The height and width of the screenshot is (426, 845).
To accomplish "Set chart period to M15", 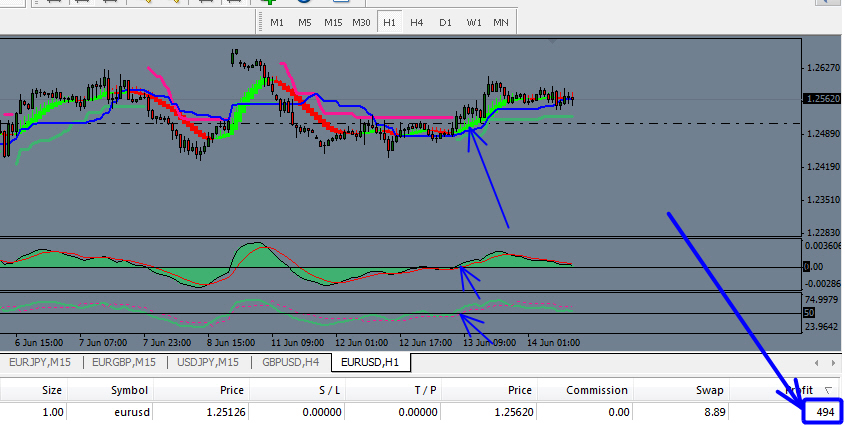I will [333, 22].
